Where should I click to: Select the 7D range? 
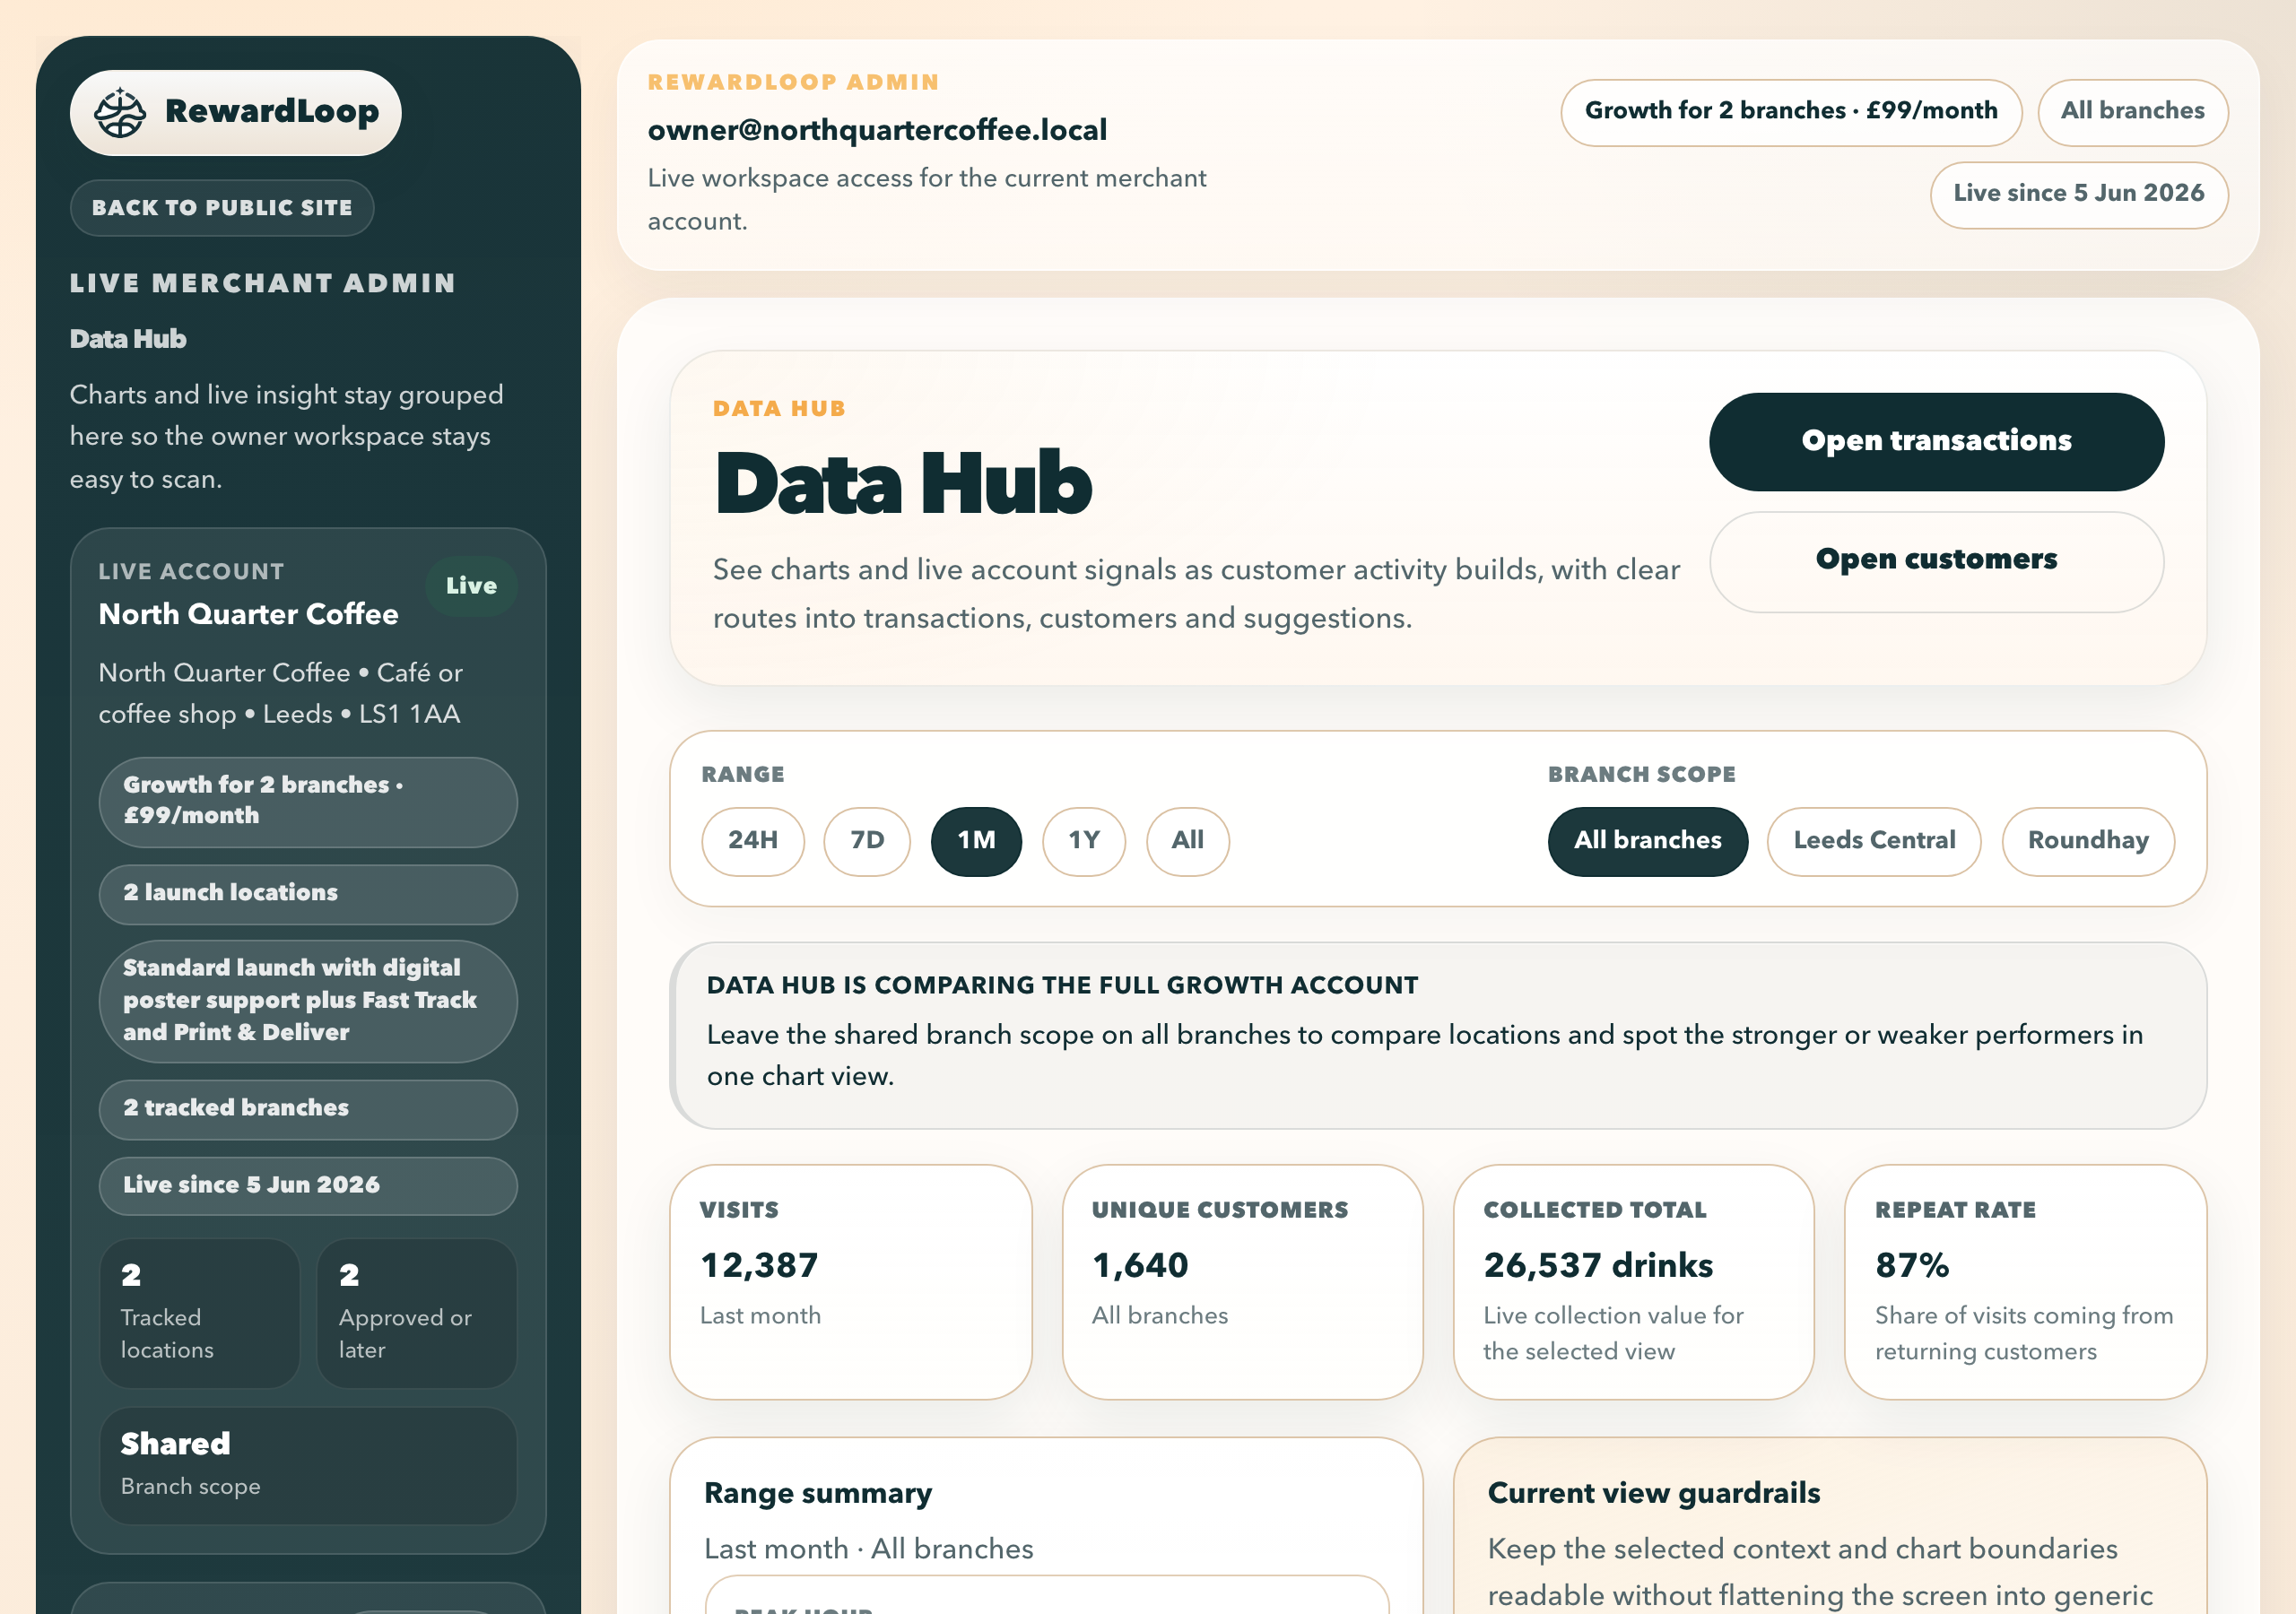[867, 841]
